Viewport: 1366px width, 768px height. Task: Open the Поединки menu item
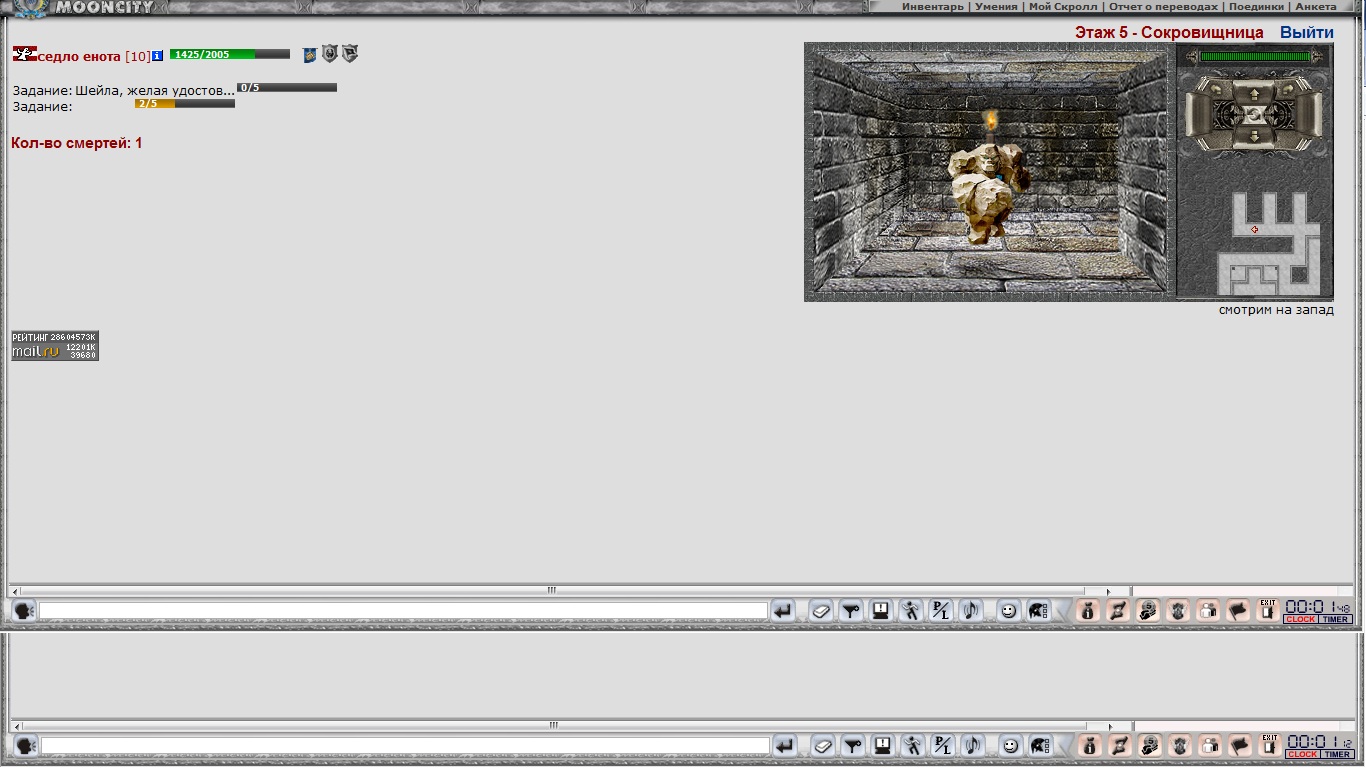pos(1257,7)
